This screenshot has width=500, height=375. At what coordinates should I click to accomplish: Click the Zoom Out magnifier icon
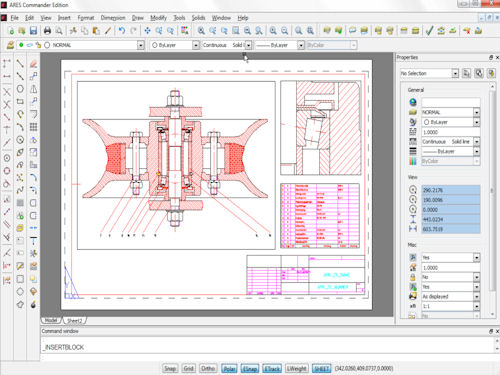[x=284, y=31]
